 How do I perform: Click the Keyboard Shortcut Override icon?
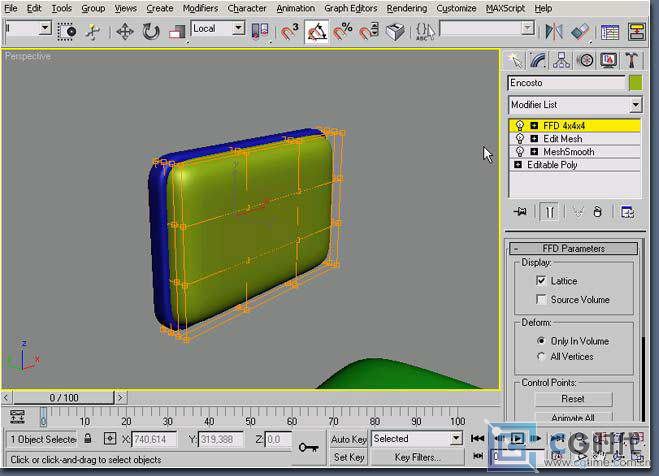tap(395, 32)
